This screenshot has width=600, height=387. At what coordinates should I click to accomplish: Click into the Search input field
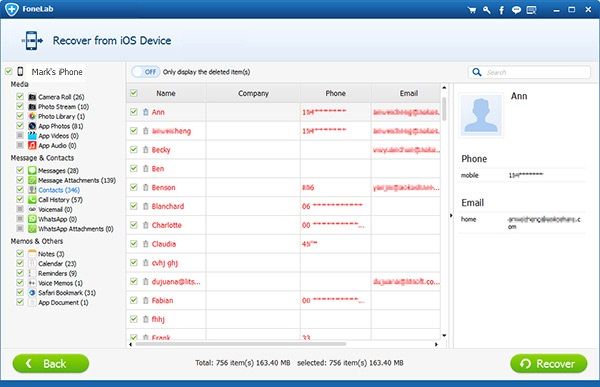tap(529, 72)
